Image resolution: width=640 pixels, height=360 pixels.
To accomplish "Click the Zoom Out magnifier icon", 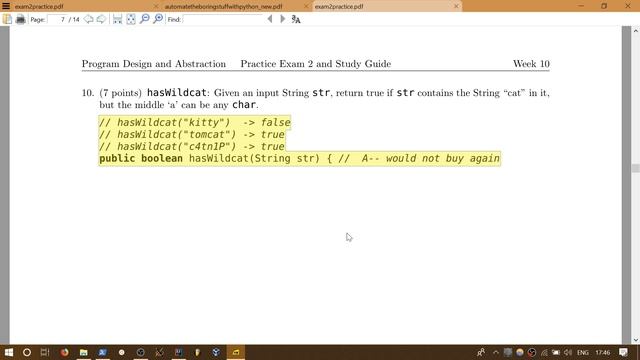I will point(144,19).
